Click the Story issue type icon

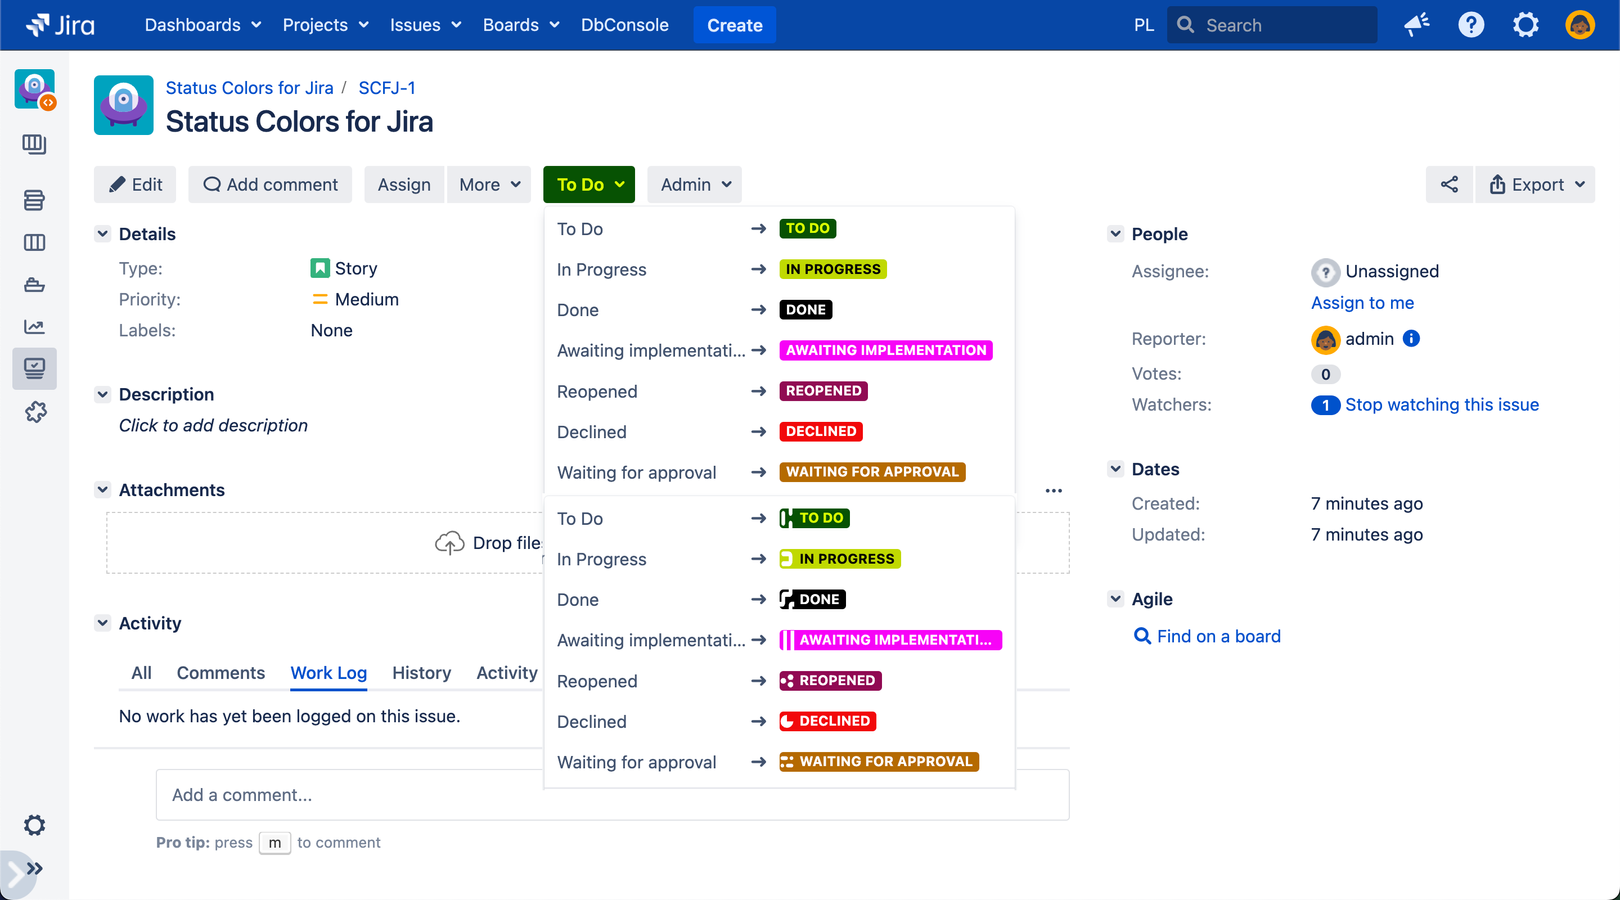320,268
